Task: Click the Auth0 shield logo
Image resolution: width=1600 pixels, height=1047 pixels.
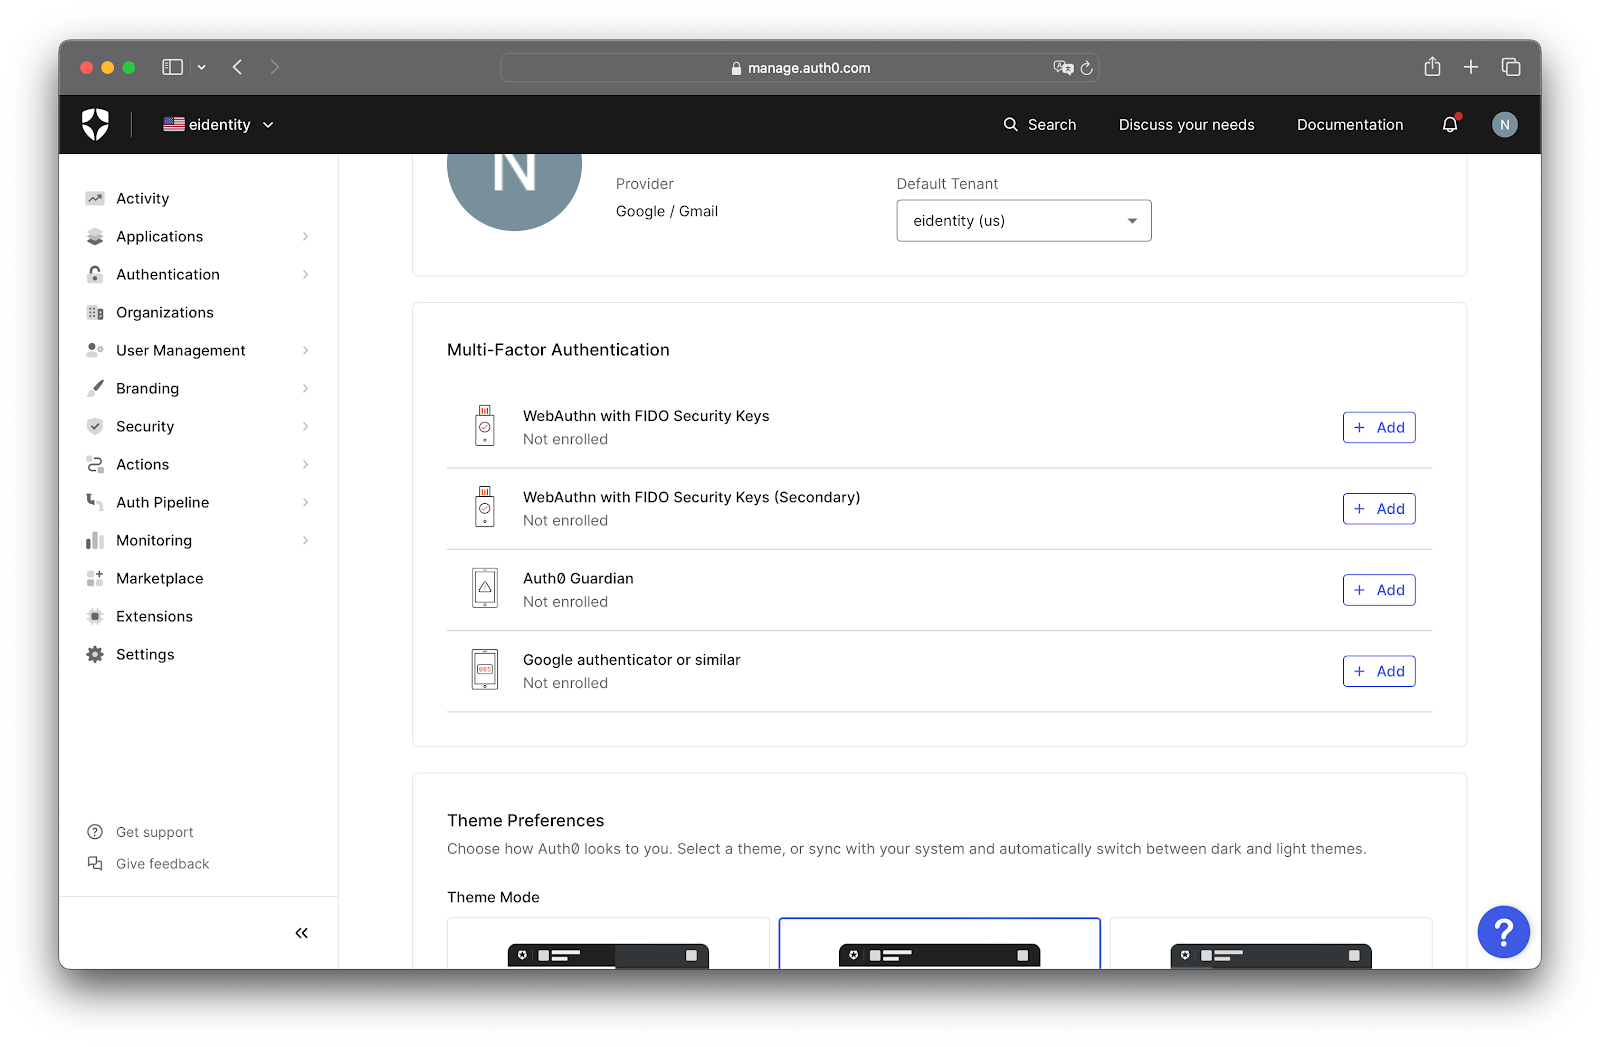Action: coord(95,125)
